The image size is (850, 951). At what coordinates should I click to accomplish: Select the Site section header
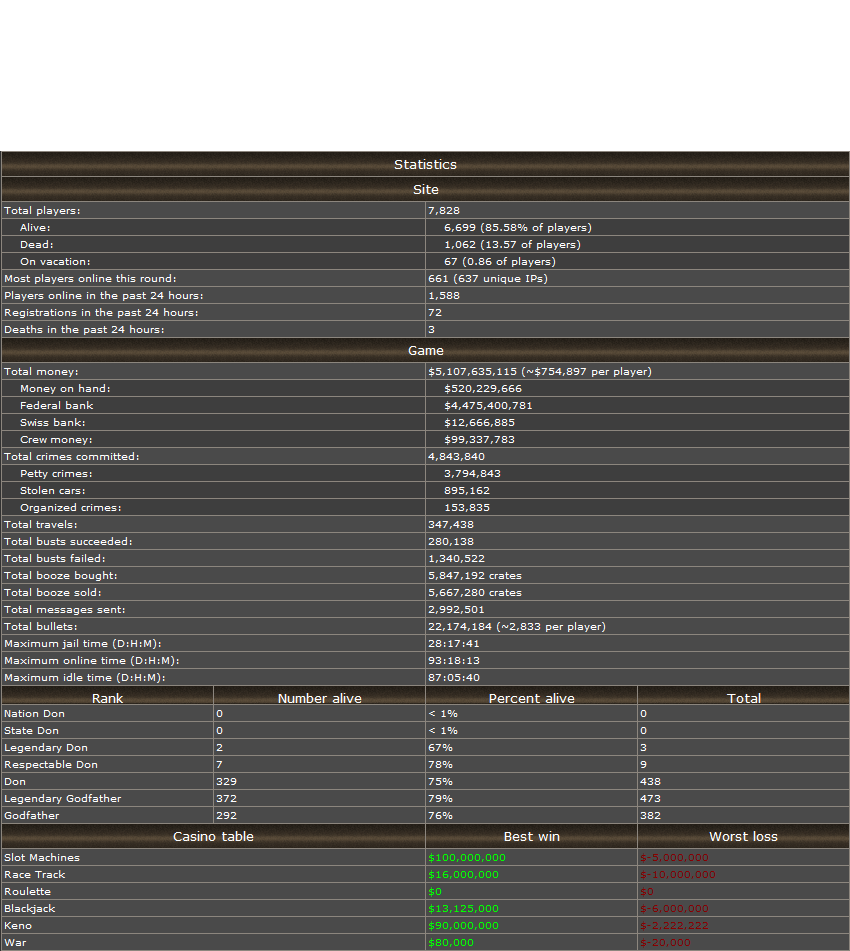click(425, 189)
